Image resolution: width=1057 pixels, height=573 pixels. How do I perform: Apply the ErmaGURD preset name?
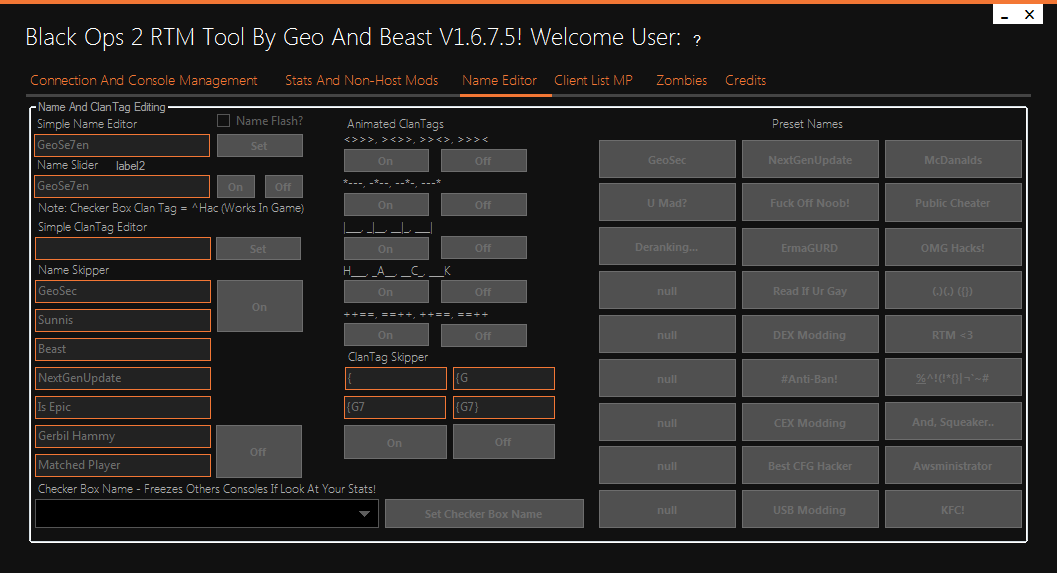click(x=810, y=247)
